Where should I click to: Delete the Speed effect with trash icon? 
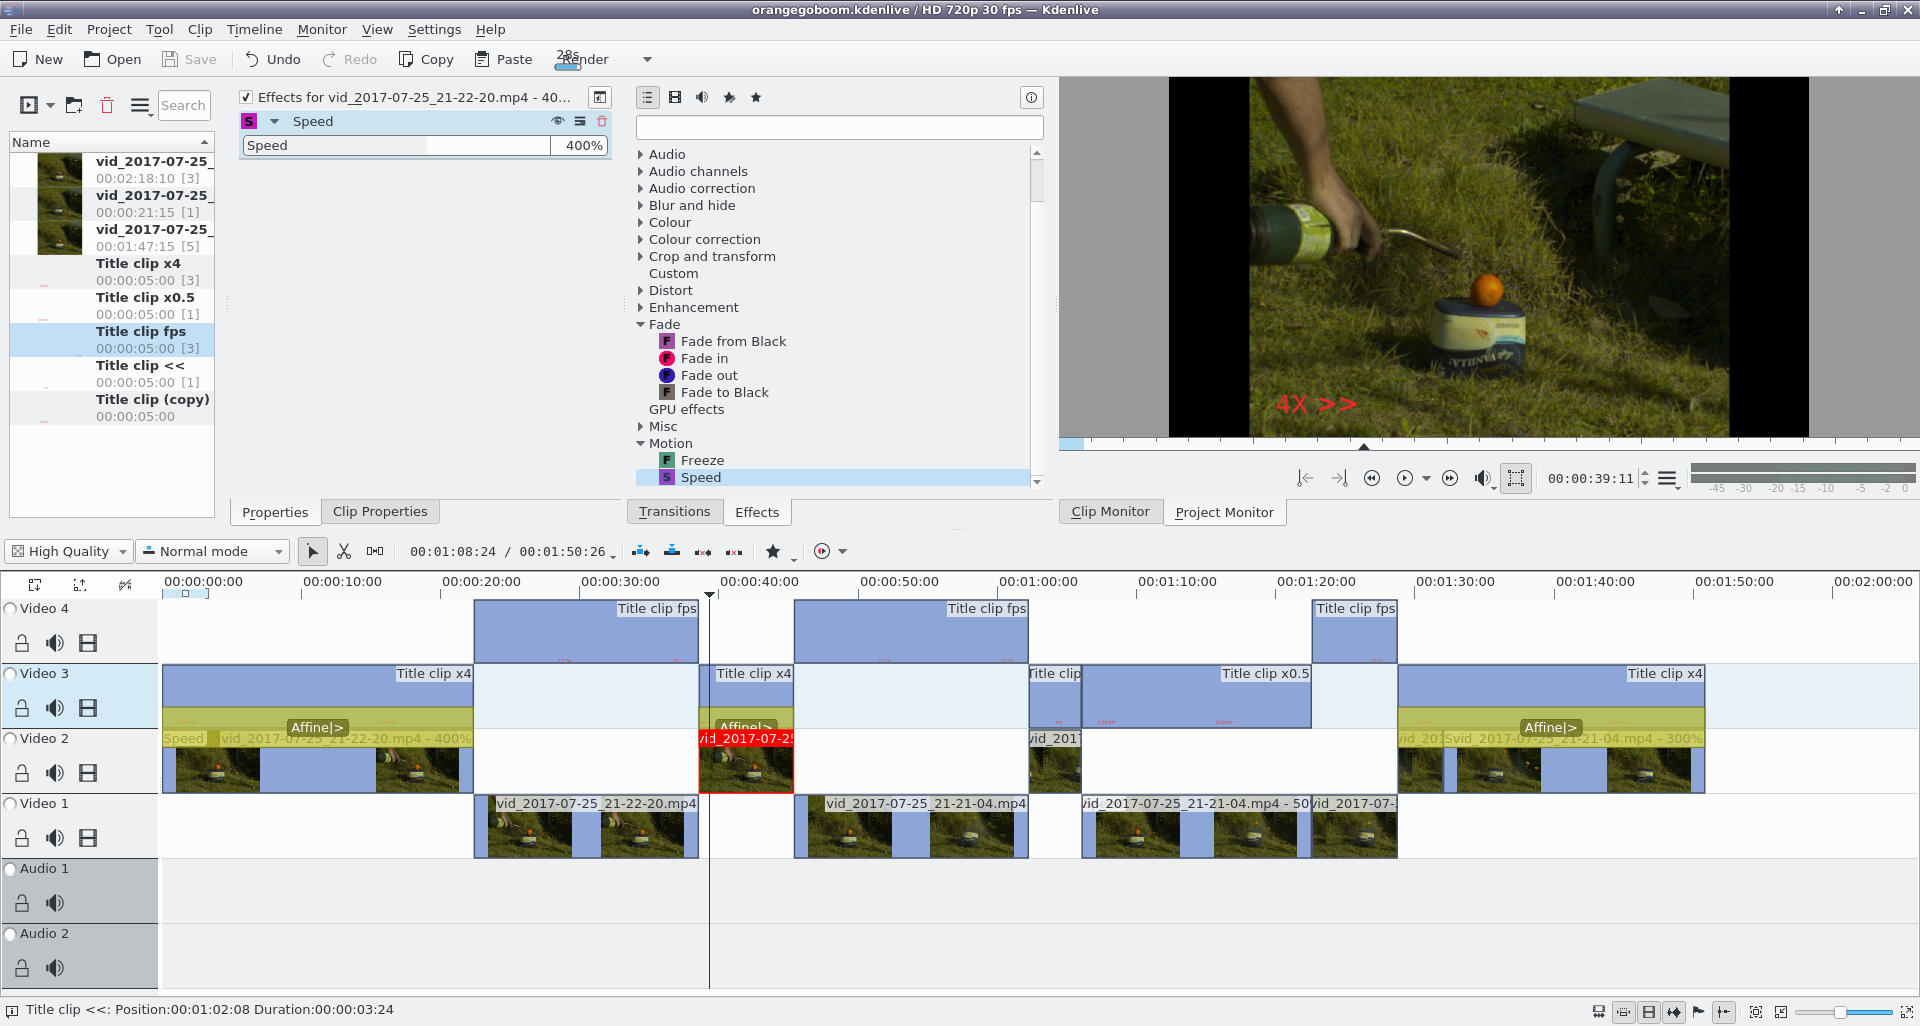[602, 121]
